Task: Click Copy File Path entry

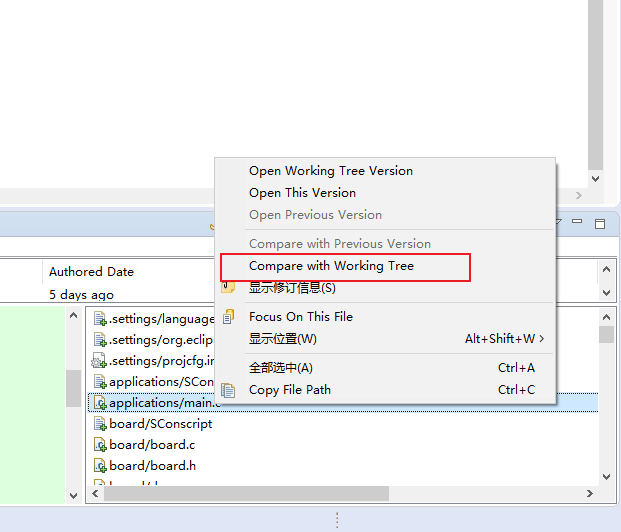Action: [290, 390]
